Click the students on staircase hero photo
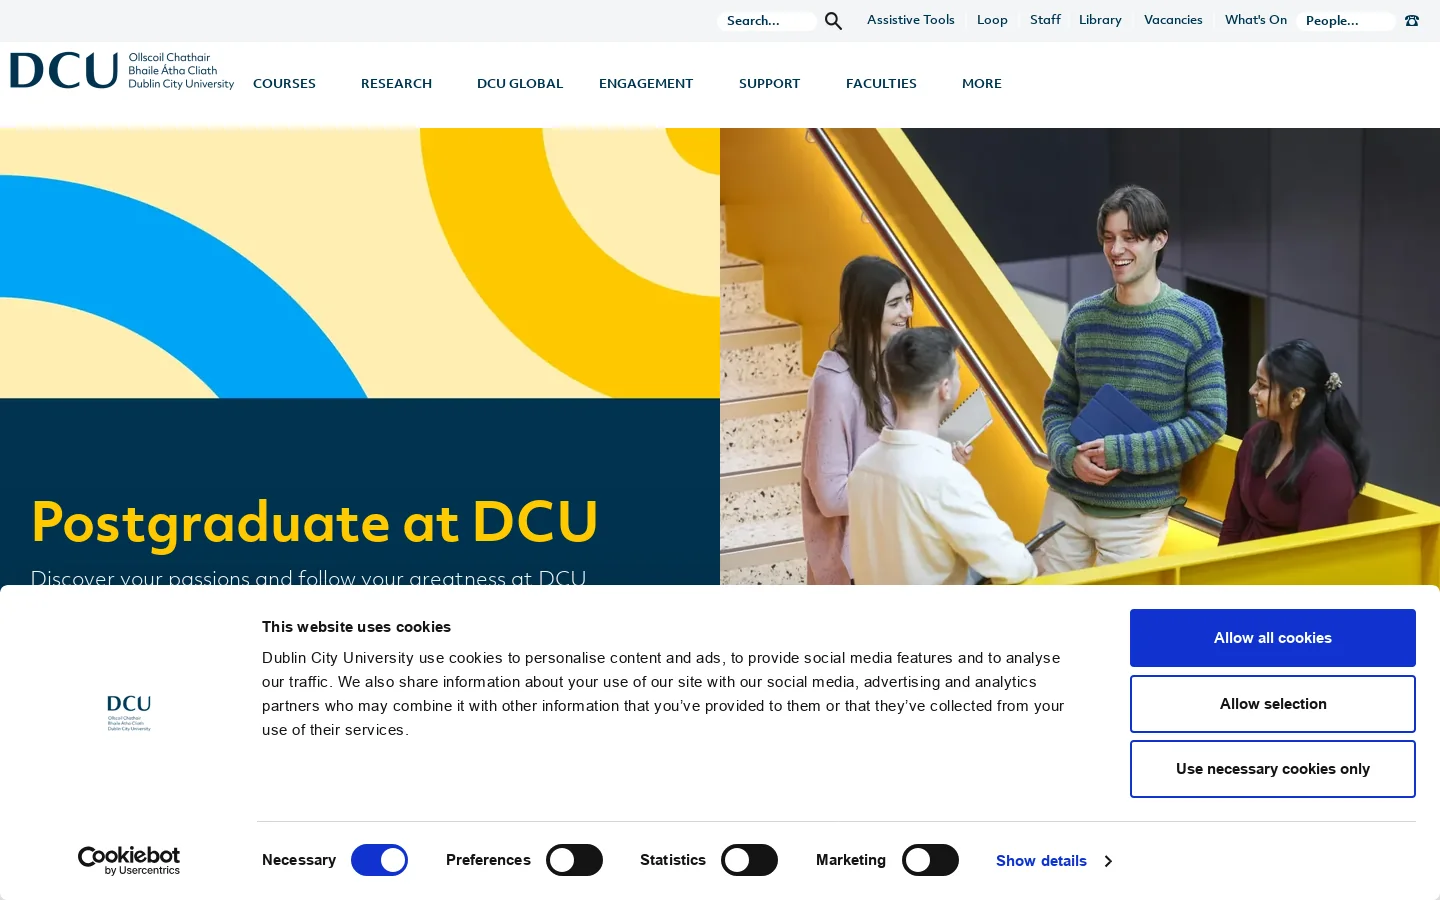 click(x=1080, y=356)
